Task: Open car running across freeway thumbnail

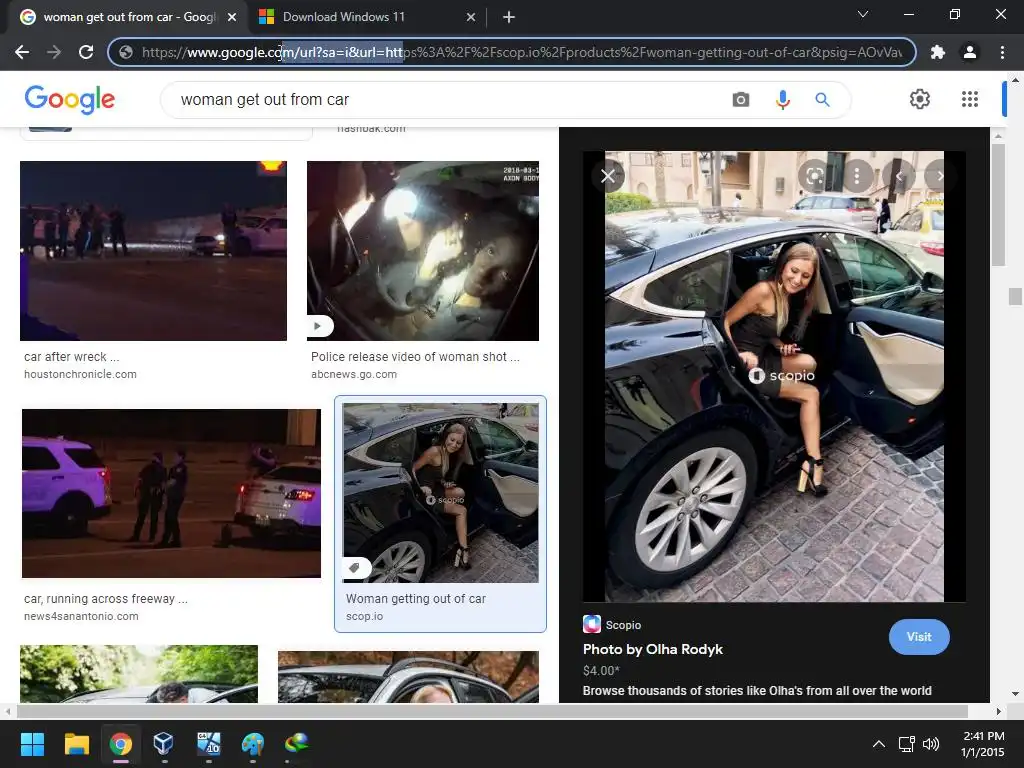Action: [171, 493]
